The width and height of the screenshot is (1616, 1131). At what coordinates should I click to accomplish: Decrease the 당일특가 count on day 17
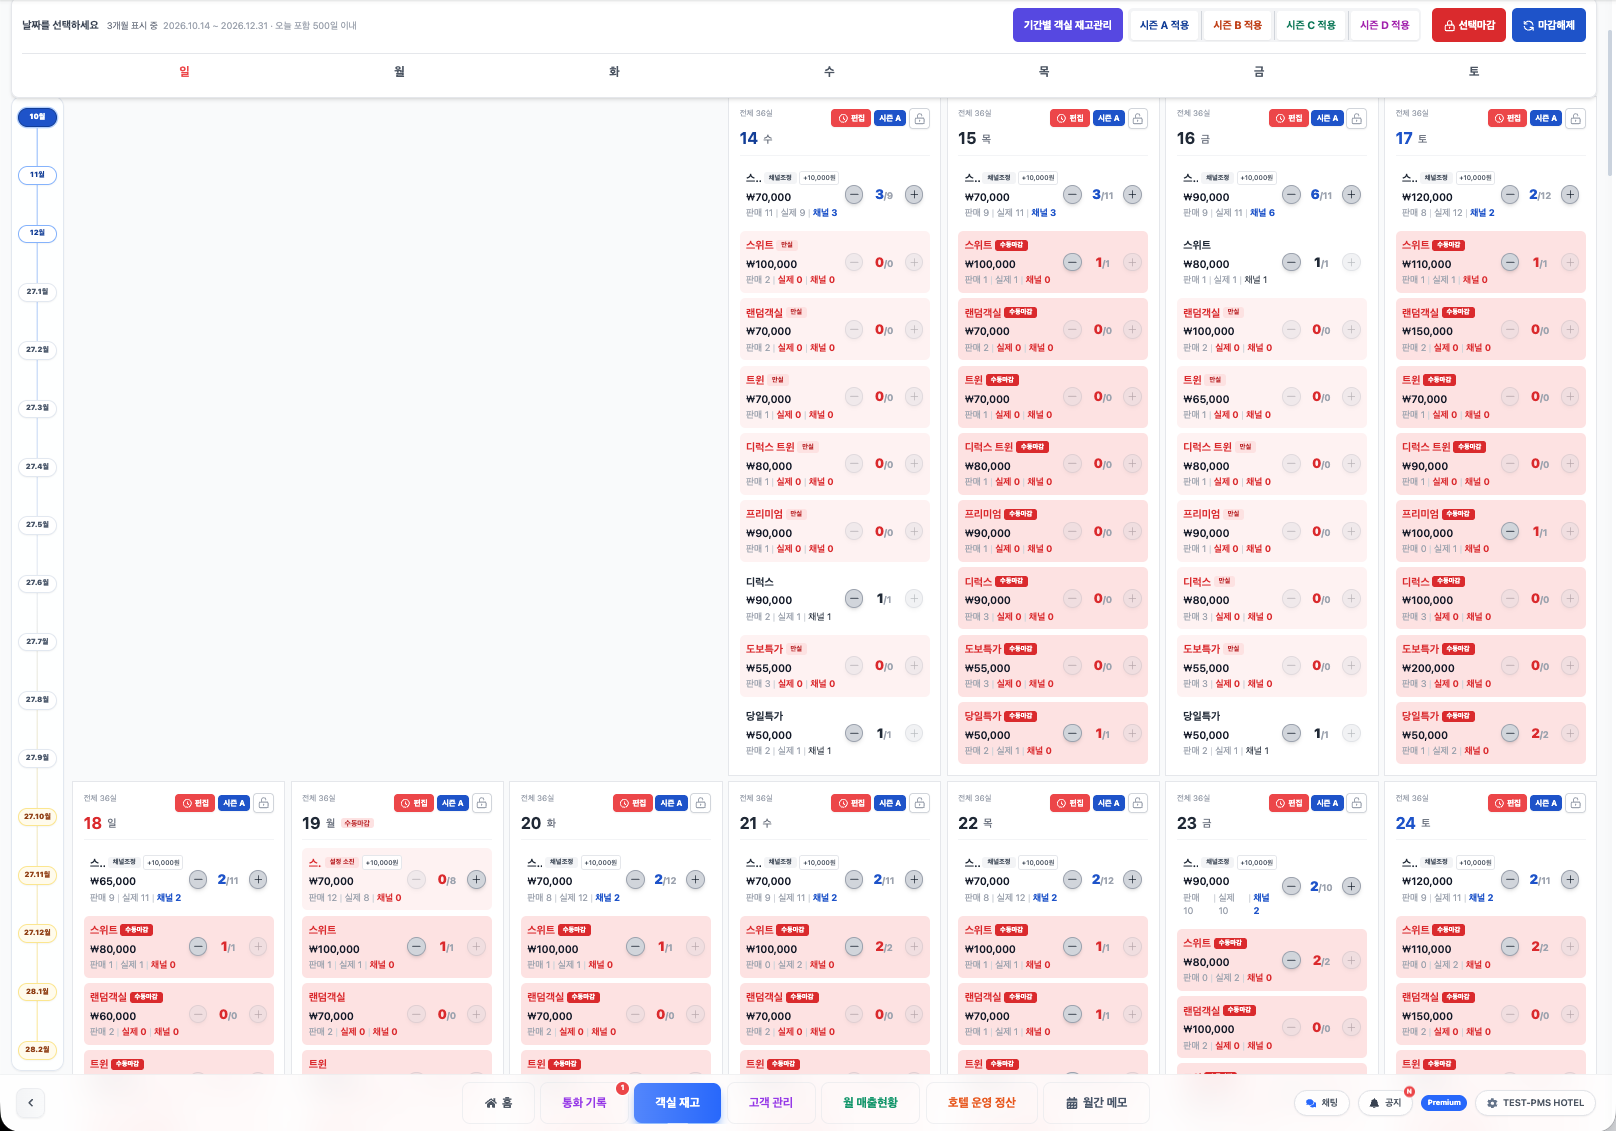pos(1510,733)
